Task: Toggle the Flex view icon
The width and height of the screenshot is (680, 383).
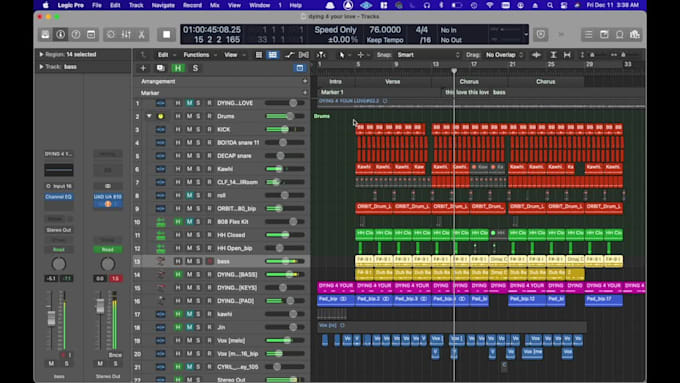Action: (304, 55)
